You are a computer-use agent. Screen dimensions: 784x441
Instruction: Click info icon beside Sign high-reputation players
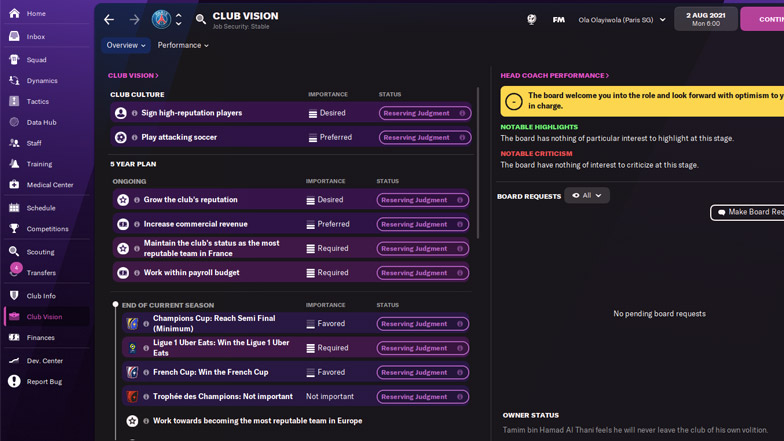(134, 114)
